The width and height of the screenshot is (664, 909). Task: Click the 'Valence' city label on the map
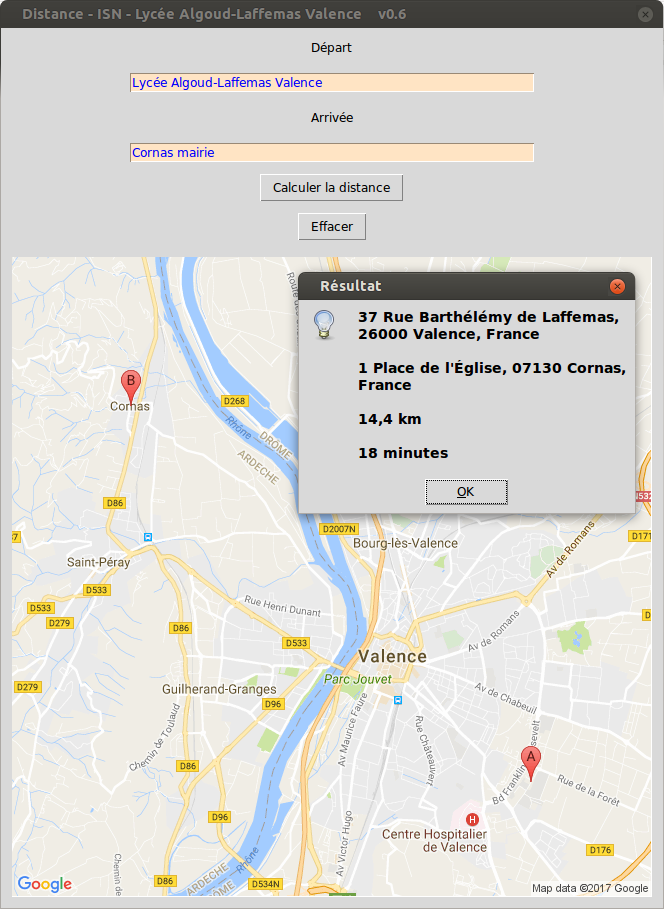(393, 656)
